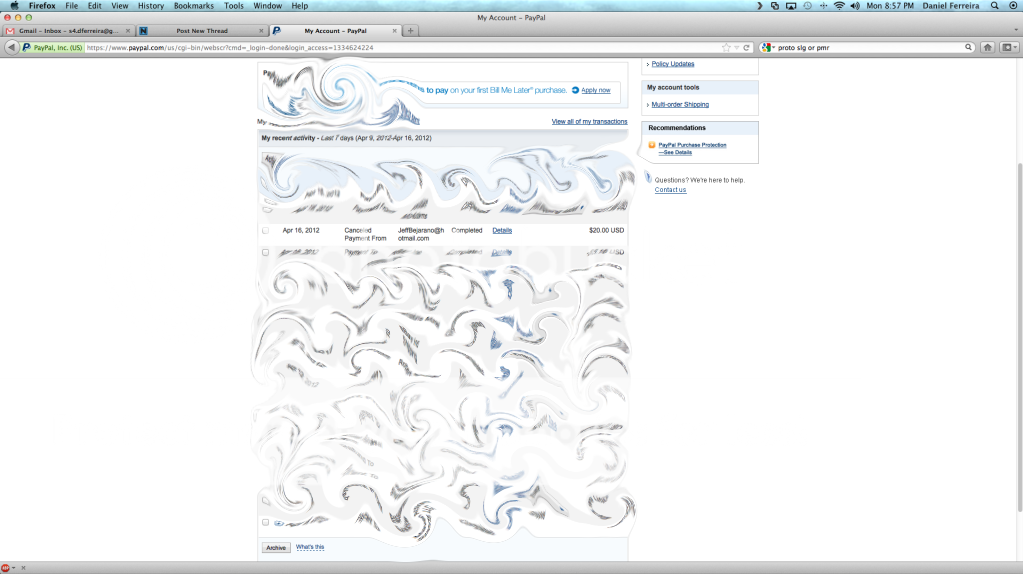Image resolution: width=1023 pixels, height=574 pixels.
Task: Tick the checkbox just above the Archive button
Action: pos(266,522)
